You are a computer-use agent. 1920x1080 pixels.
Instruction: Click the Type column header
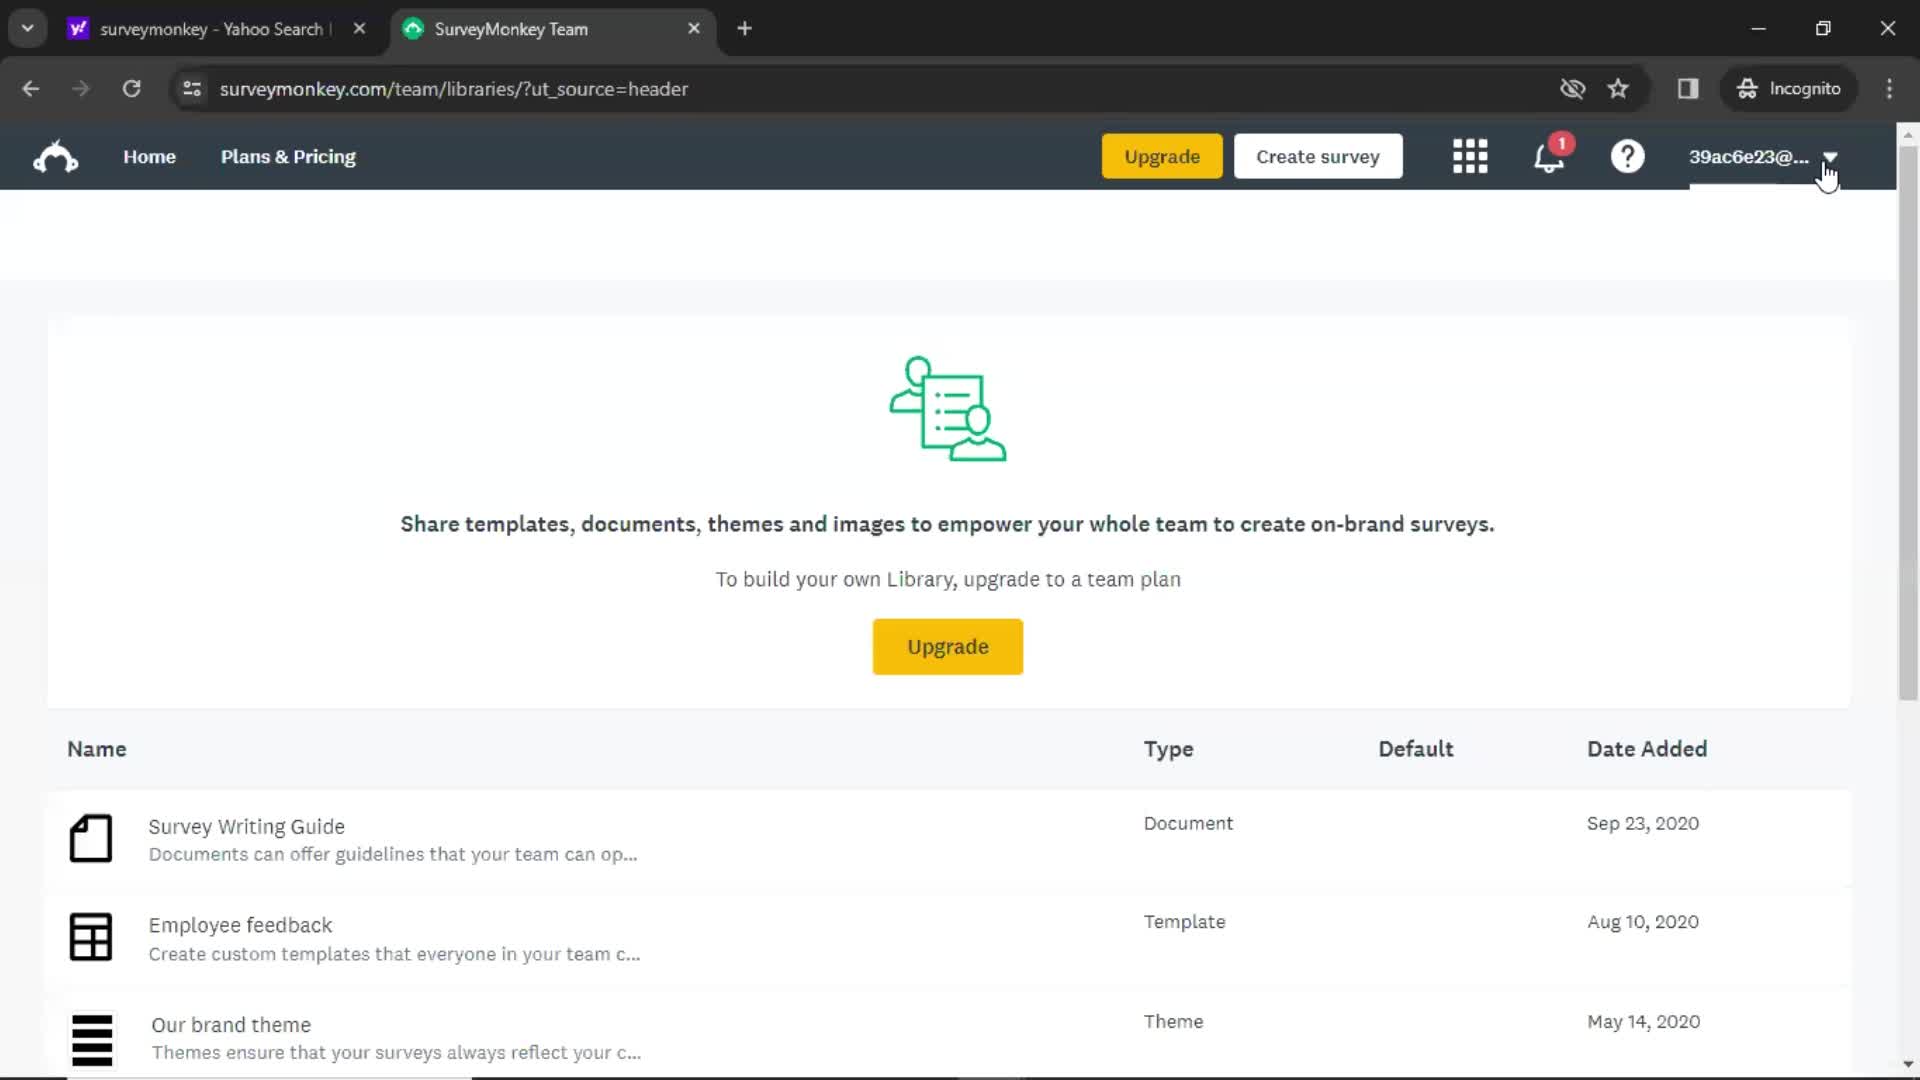click(x=1168, y=749)
